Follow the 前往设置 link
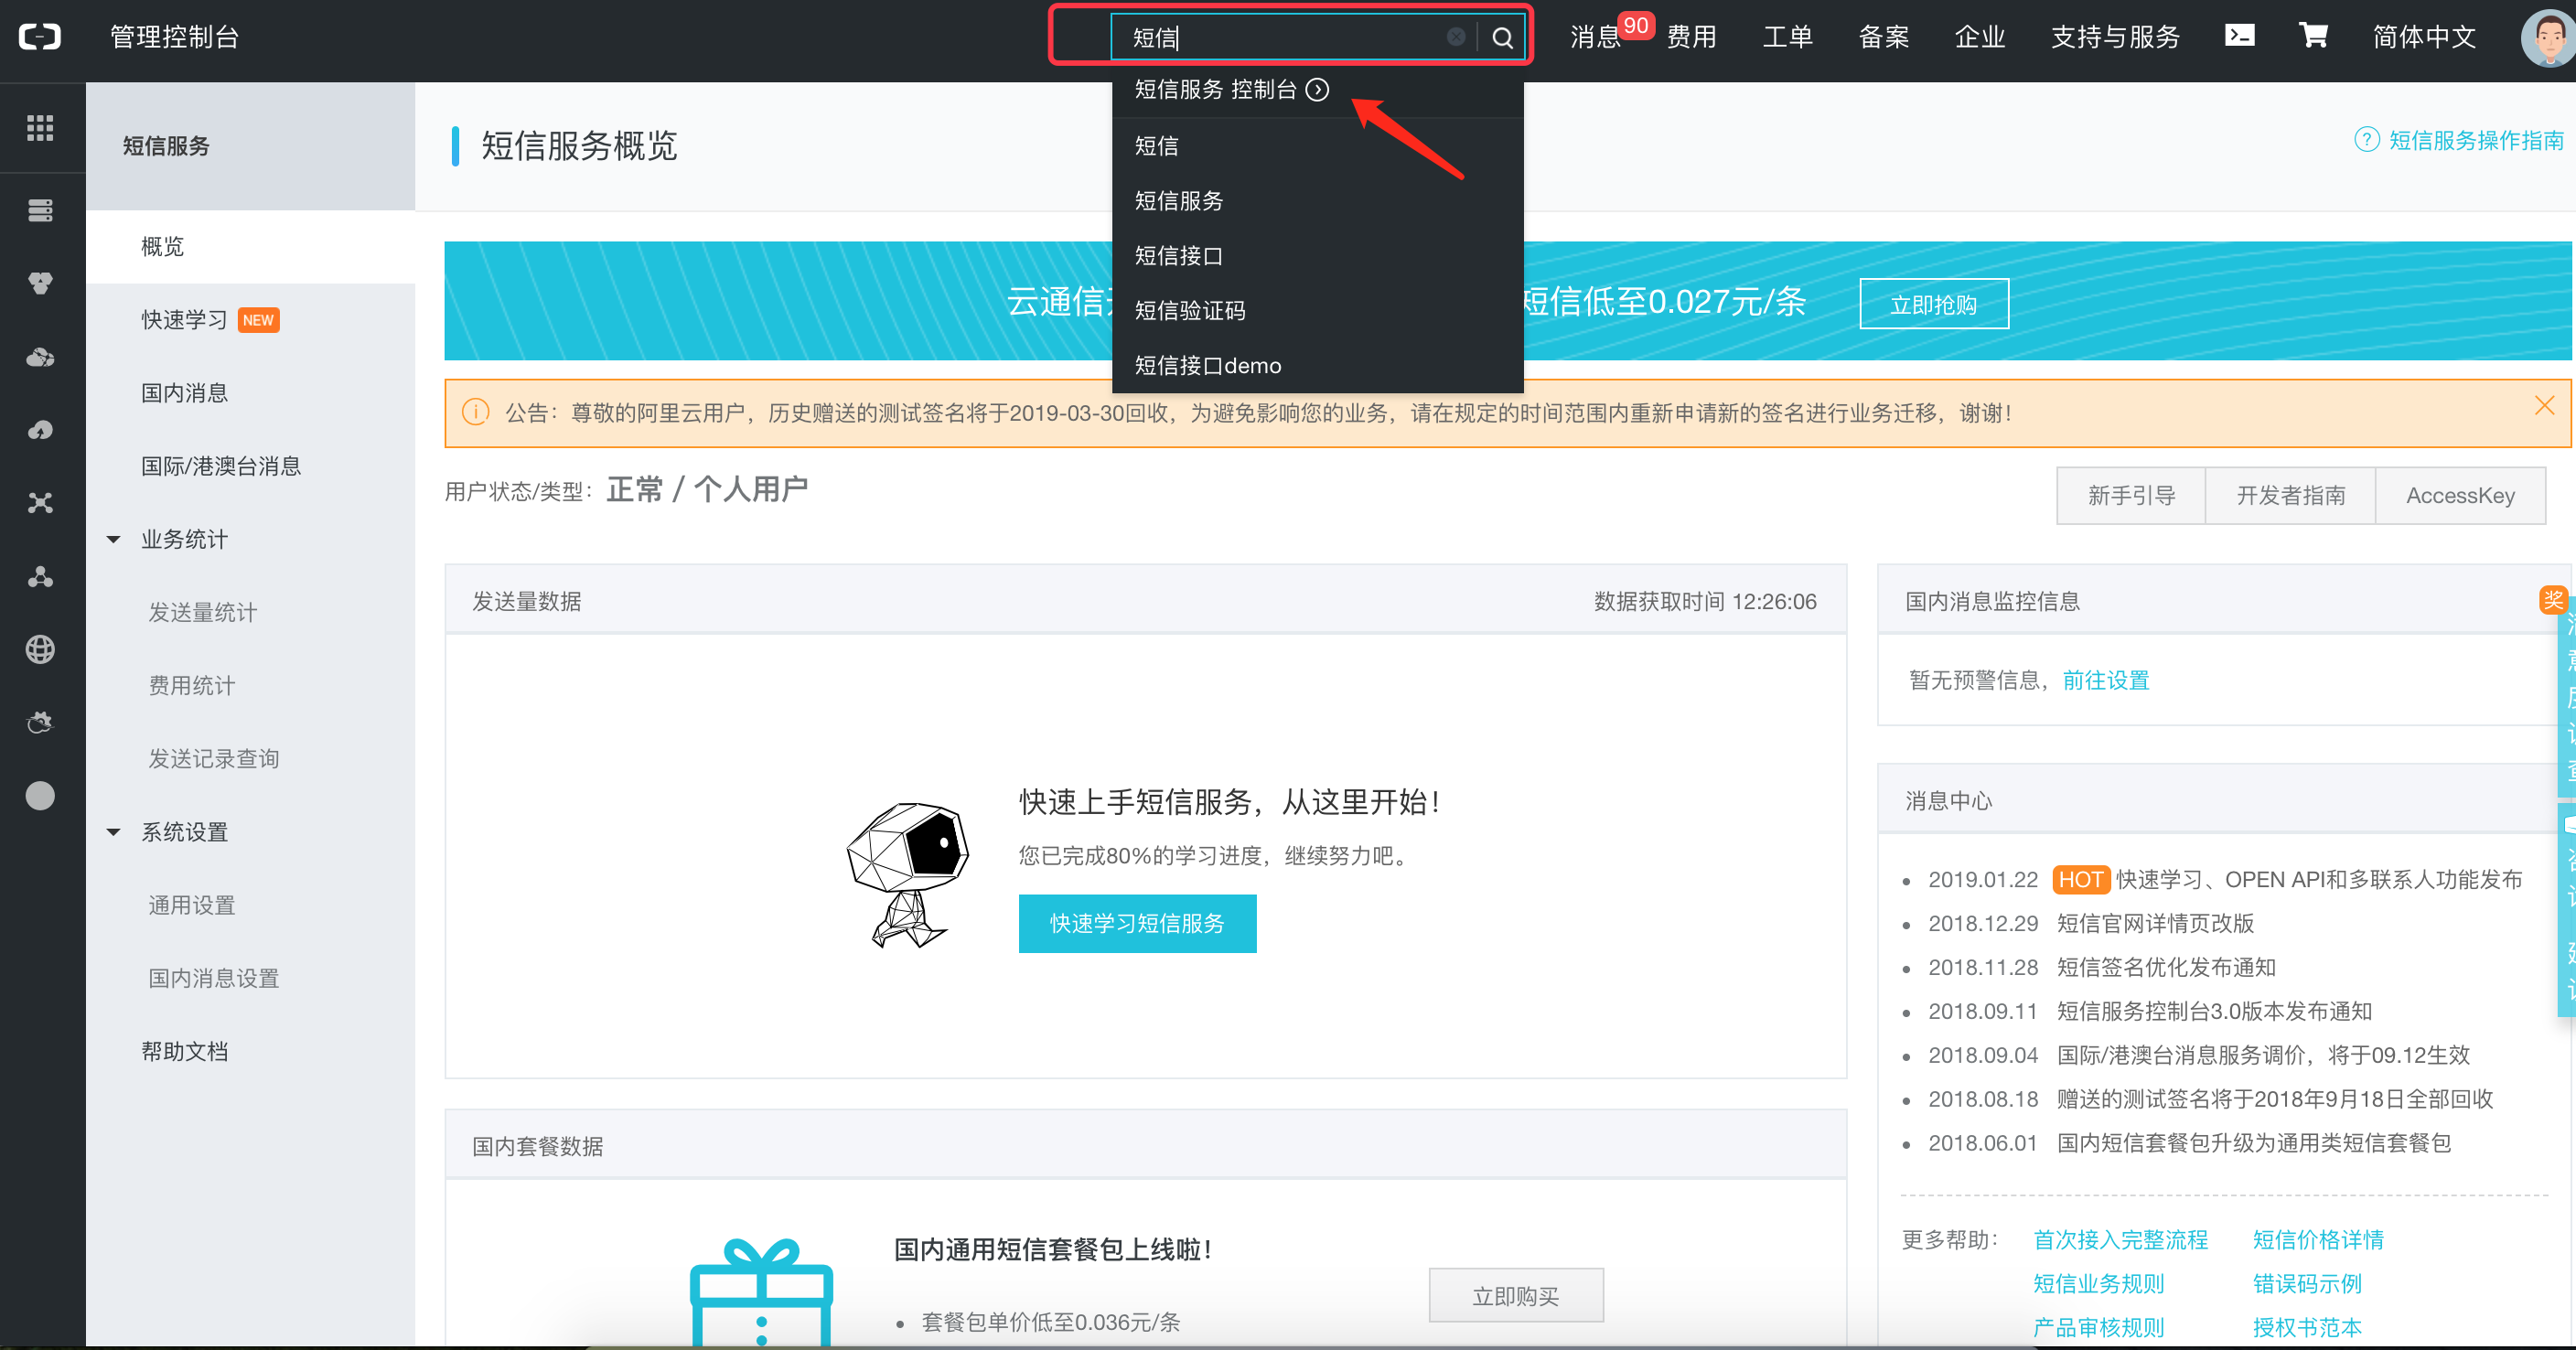 click(2105, 680)
